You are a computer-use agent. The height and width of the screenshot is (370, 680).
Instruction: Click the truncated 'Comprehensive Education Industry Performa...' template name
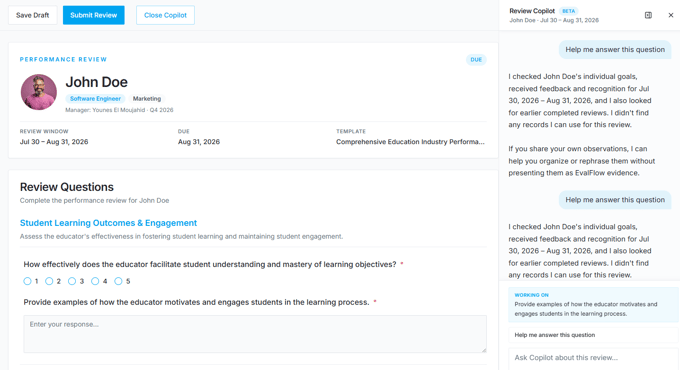click(410, 142)
